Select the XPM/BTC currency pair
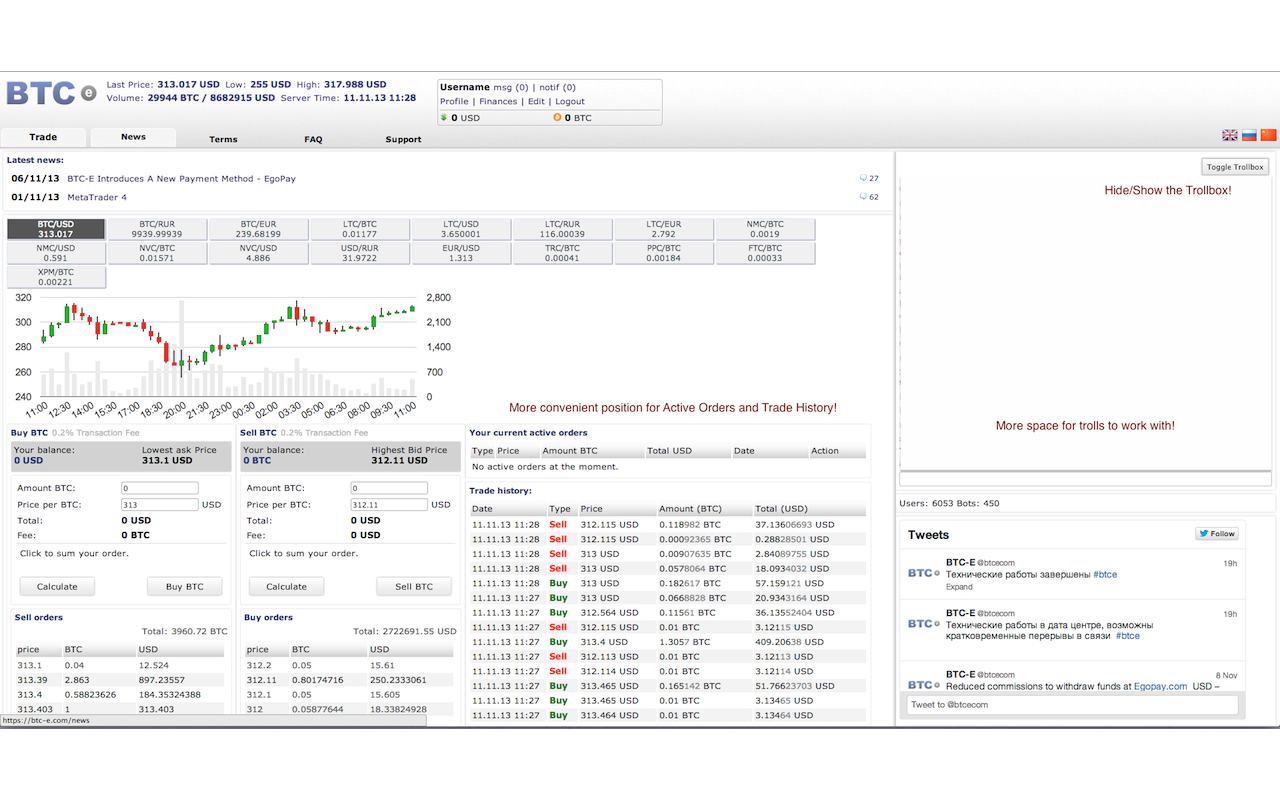 (56, 277)
